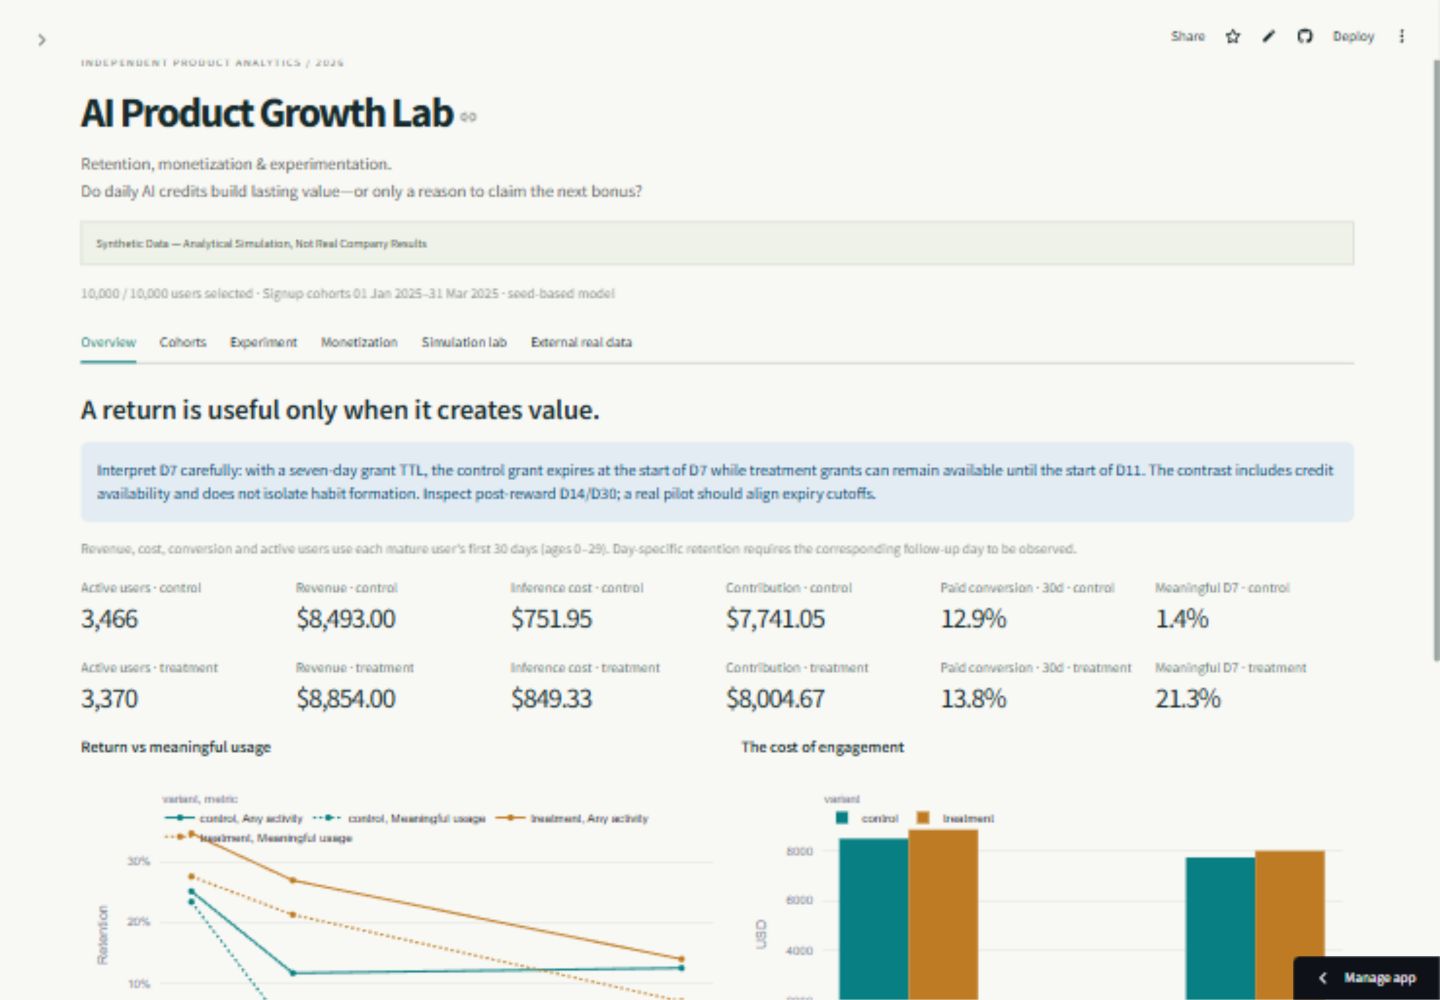This screenshot has width=1440, height=1000.
Task: Click the "control, Meaningful usage" legend entry
Action: [399, 818]
